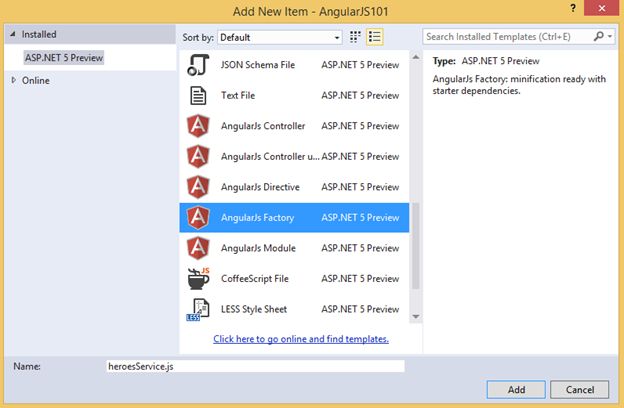Select the Text File document icon
The height and width of the screenshot is (408, 624).
point(198,96)
